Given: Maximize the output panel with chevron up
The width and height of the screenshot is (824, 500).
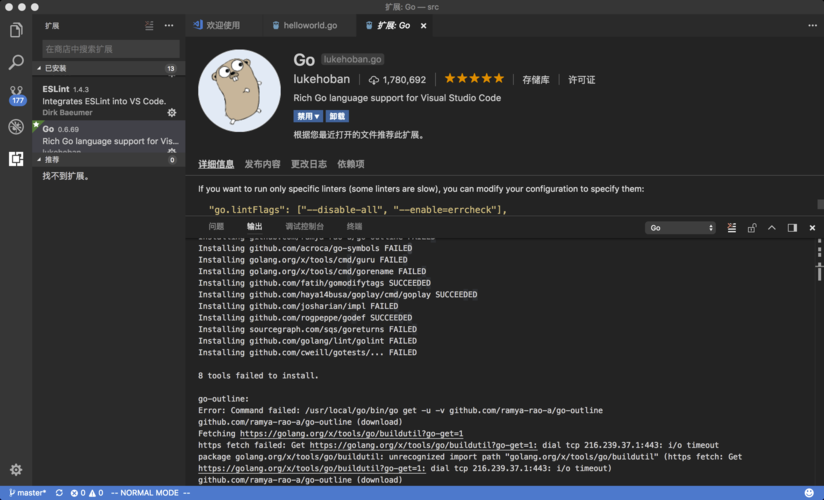Looking at the screenshot, I should pyautogui.click(x=771, y=228).
